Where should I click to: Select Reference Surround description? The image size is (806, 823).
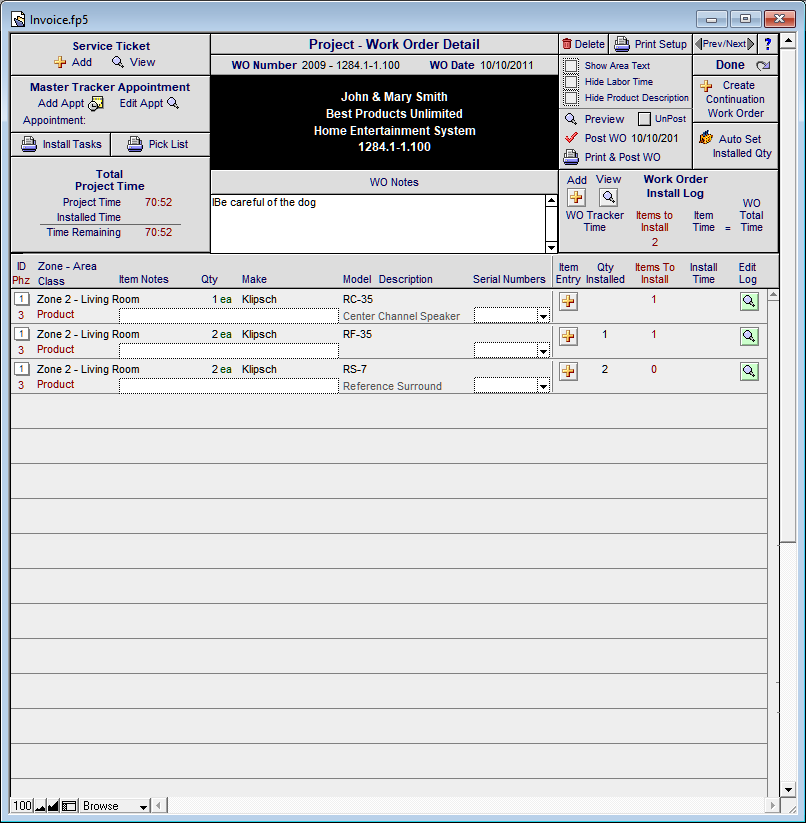click(x=393, y=386)
